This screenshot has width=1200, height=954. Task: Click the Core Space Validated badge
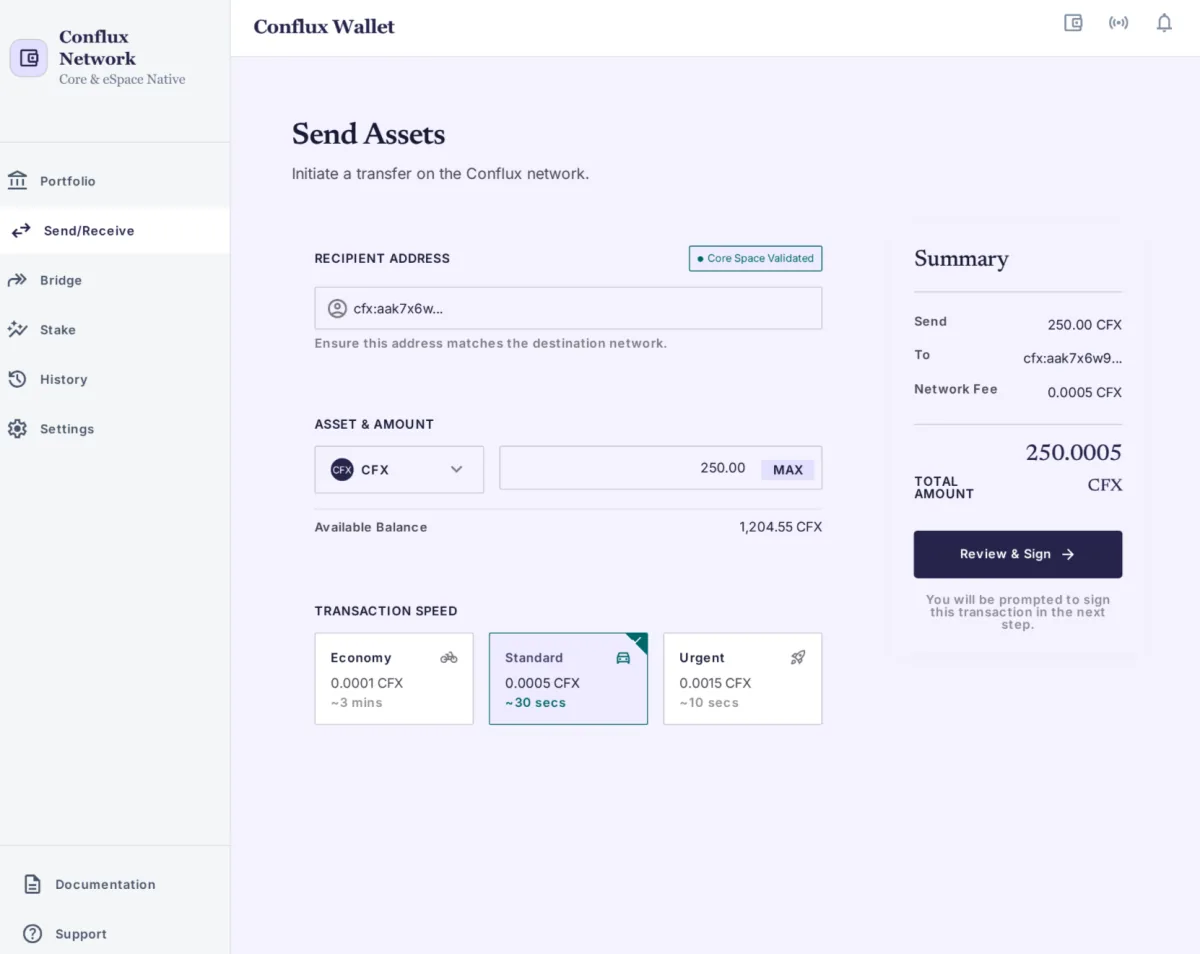pos(756,258)
